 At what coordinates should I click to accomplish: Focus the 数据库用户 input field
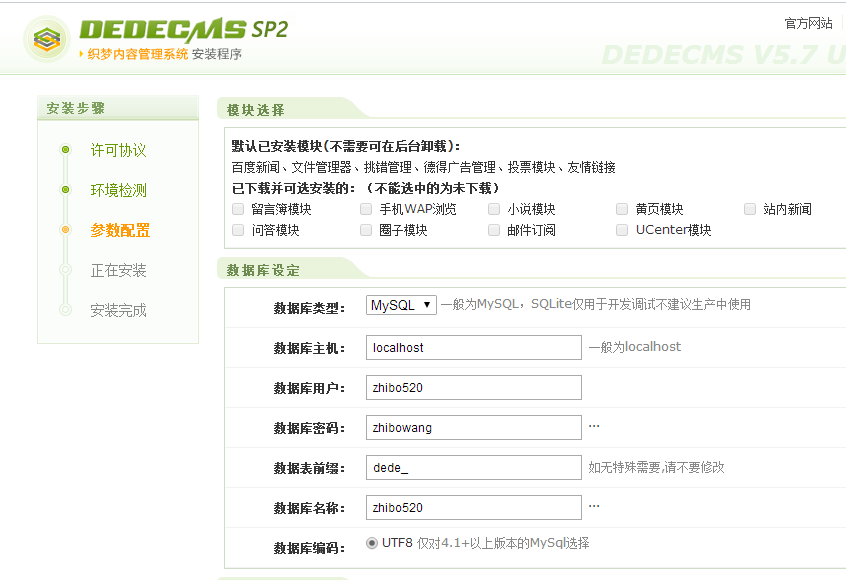pyautogui.click(x=473, y=387)
